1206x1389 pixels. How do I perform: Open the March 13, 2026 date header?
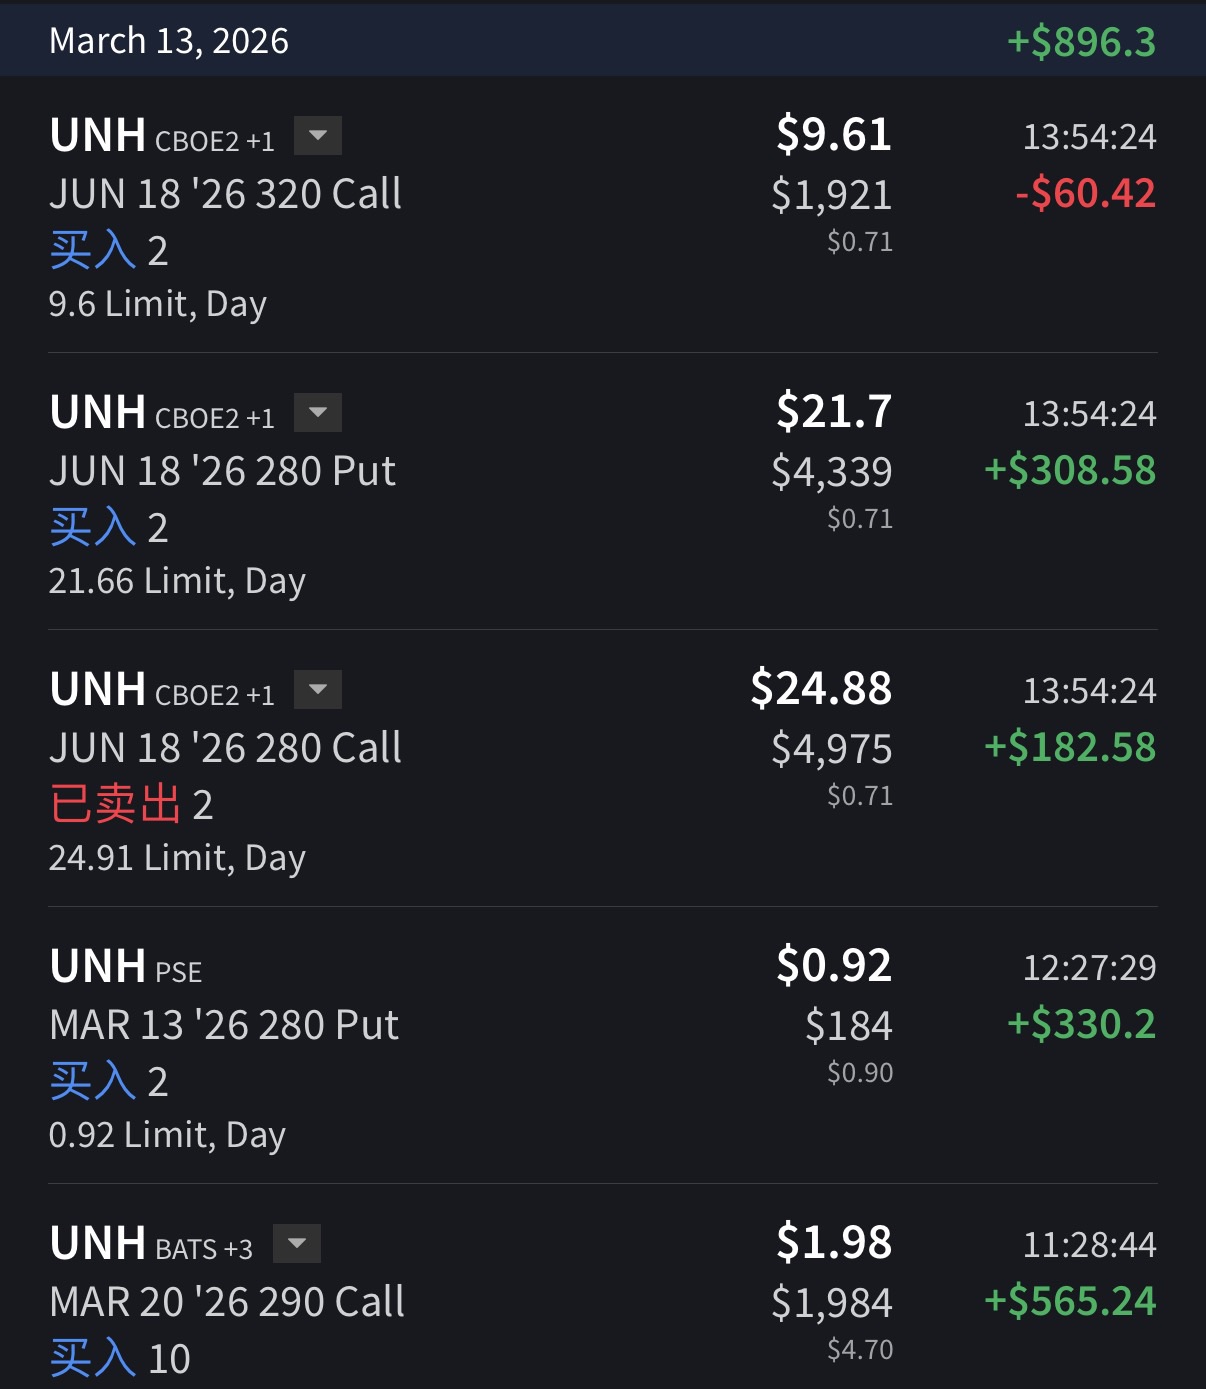(x=169, y=41)
